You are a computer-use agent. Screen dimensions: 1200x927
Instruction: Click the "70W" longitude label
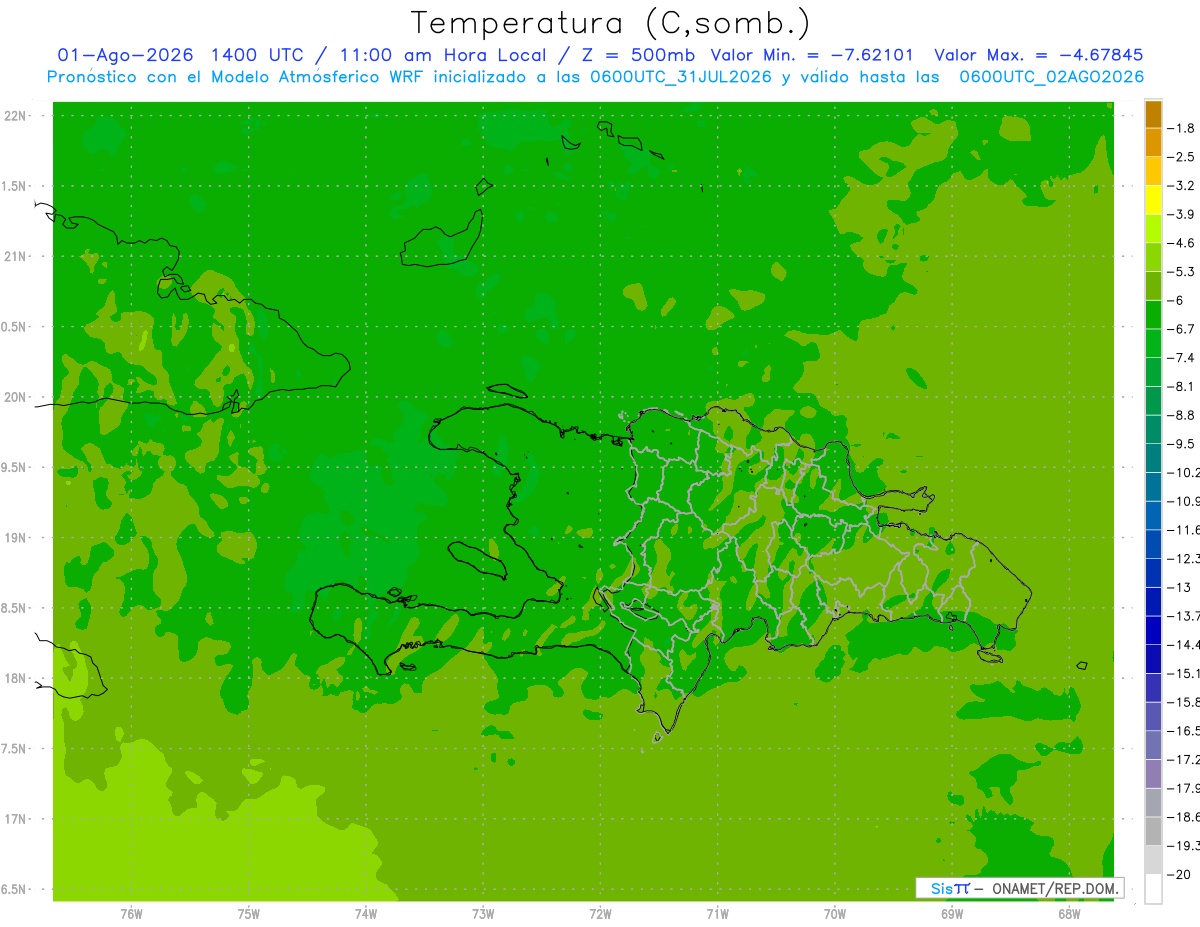(835, 914)
